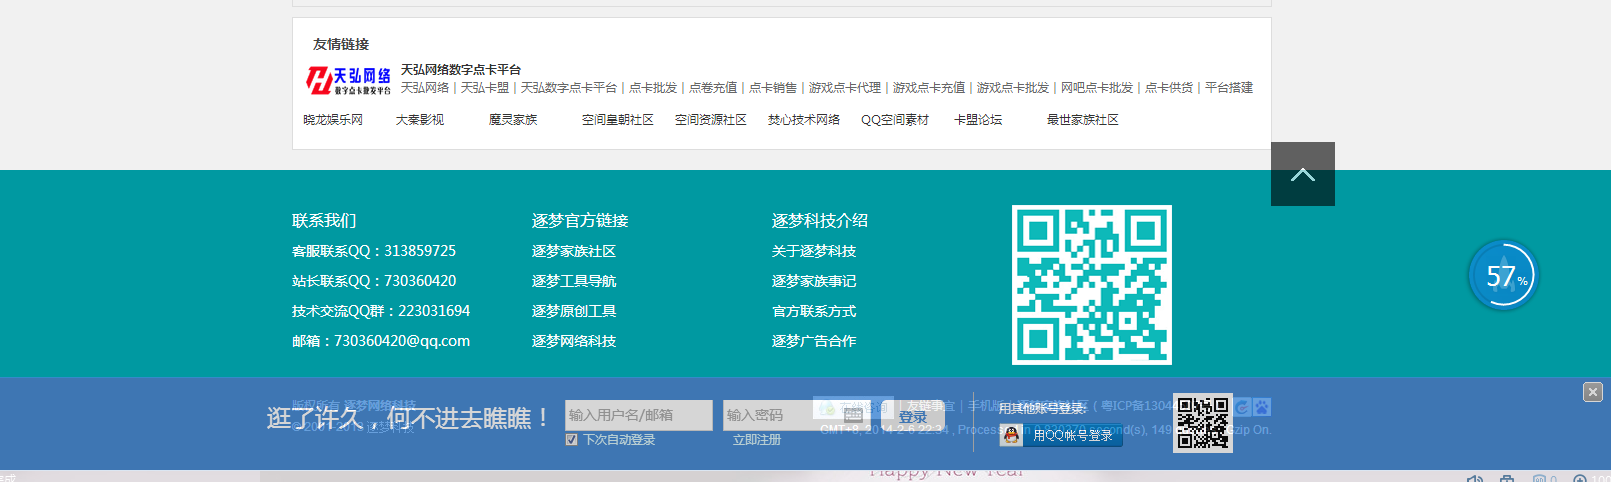Visit the 卡盟论坛 friend link
1611x482 pixels.
click(978, 120)
